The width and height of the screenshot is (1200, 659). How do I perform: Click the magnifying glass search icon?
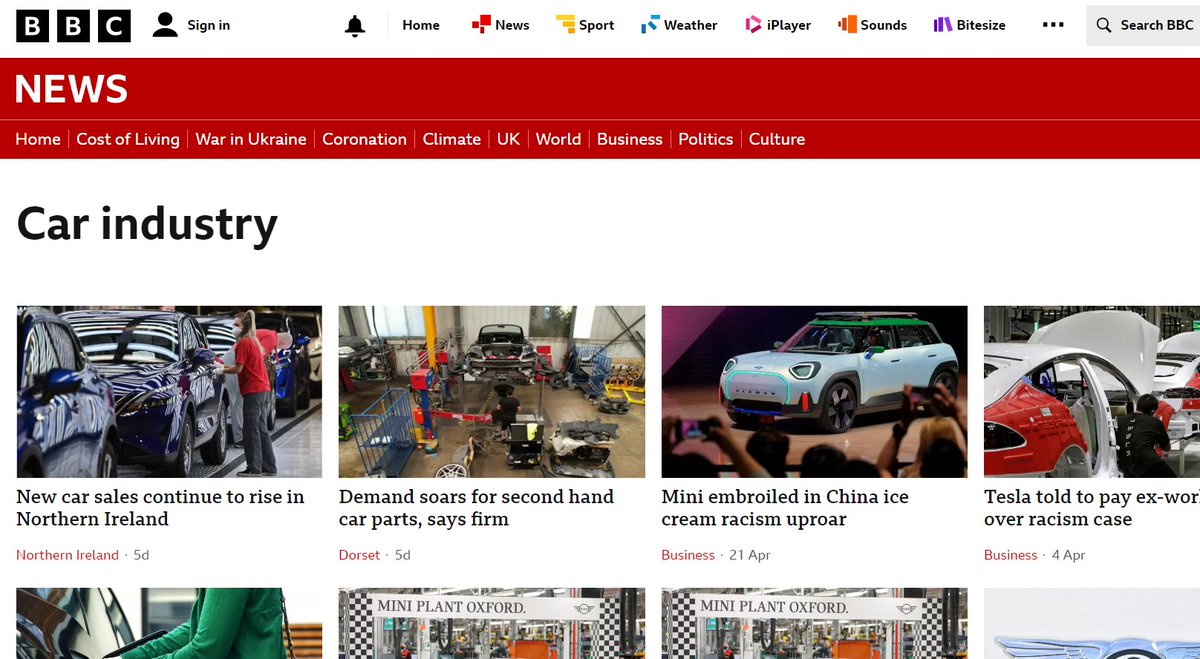point(1104,25)
